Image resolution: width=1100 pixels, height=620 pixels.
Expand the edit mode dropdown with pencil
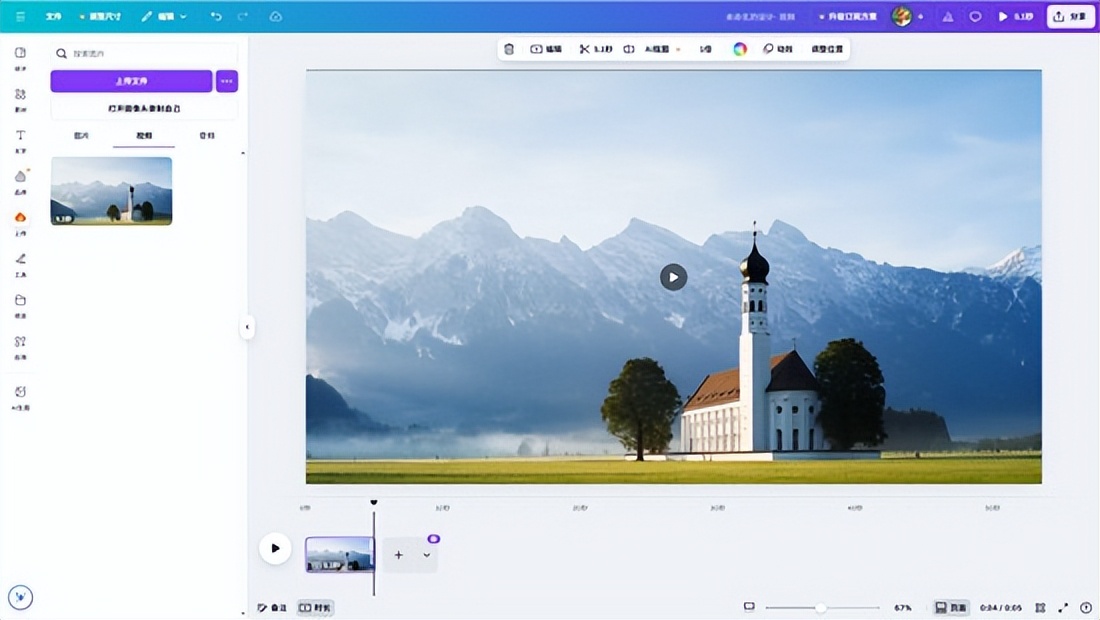click(164, 17)
